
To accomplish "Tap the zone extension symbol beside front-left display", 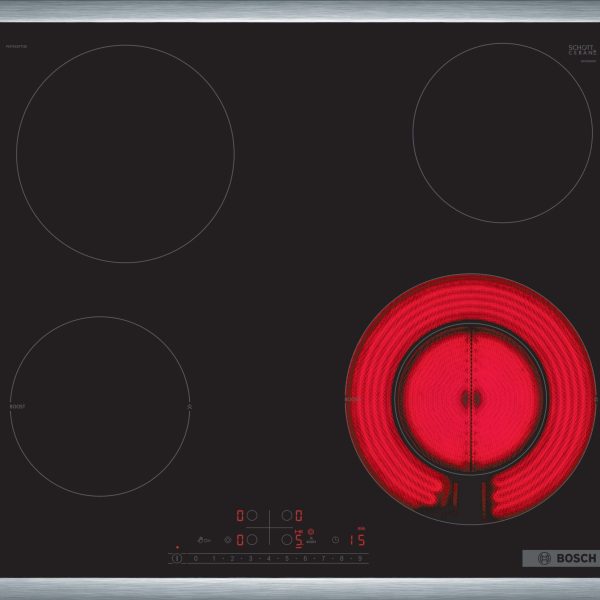I will point(228,540).
